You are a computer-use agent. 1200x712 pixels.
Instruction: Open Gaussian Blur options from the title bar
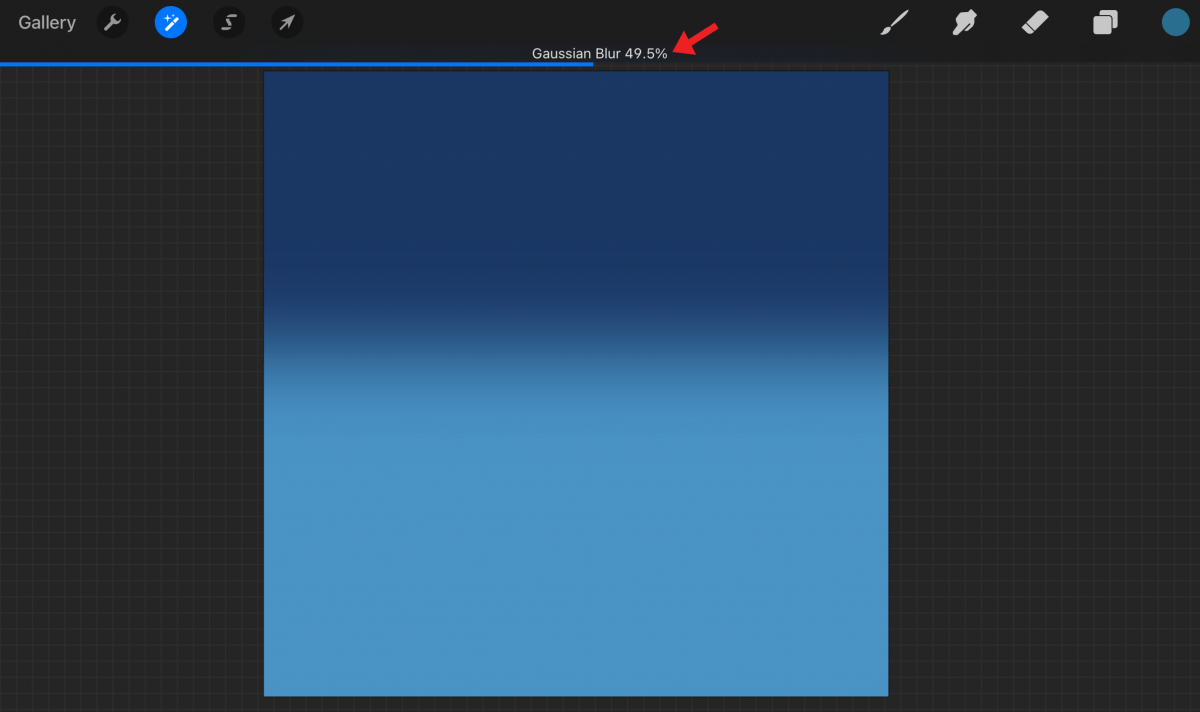[600, 53]
